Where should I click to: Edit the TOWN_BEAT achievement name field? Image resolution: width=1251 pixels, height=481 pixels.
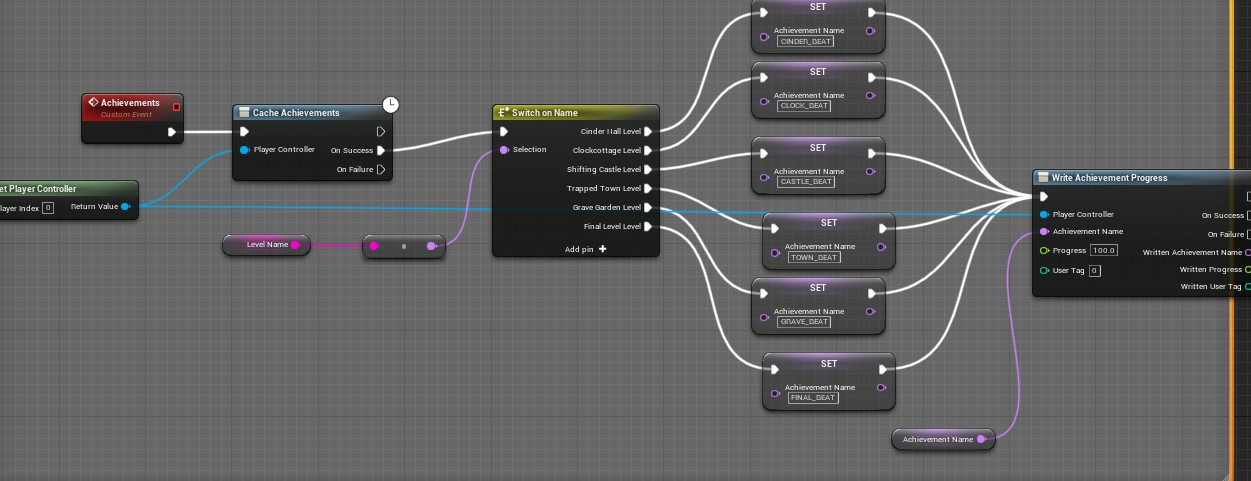(814, 257)
